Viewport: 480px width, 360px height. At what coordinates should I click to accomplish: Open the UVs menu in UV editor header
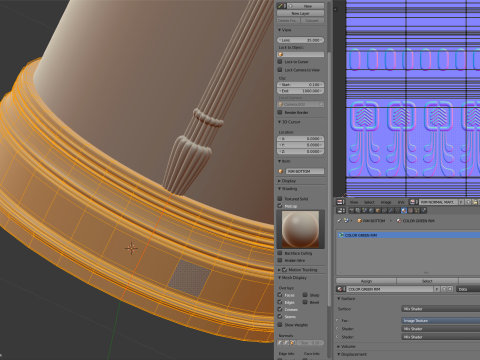coord(401,202)
